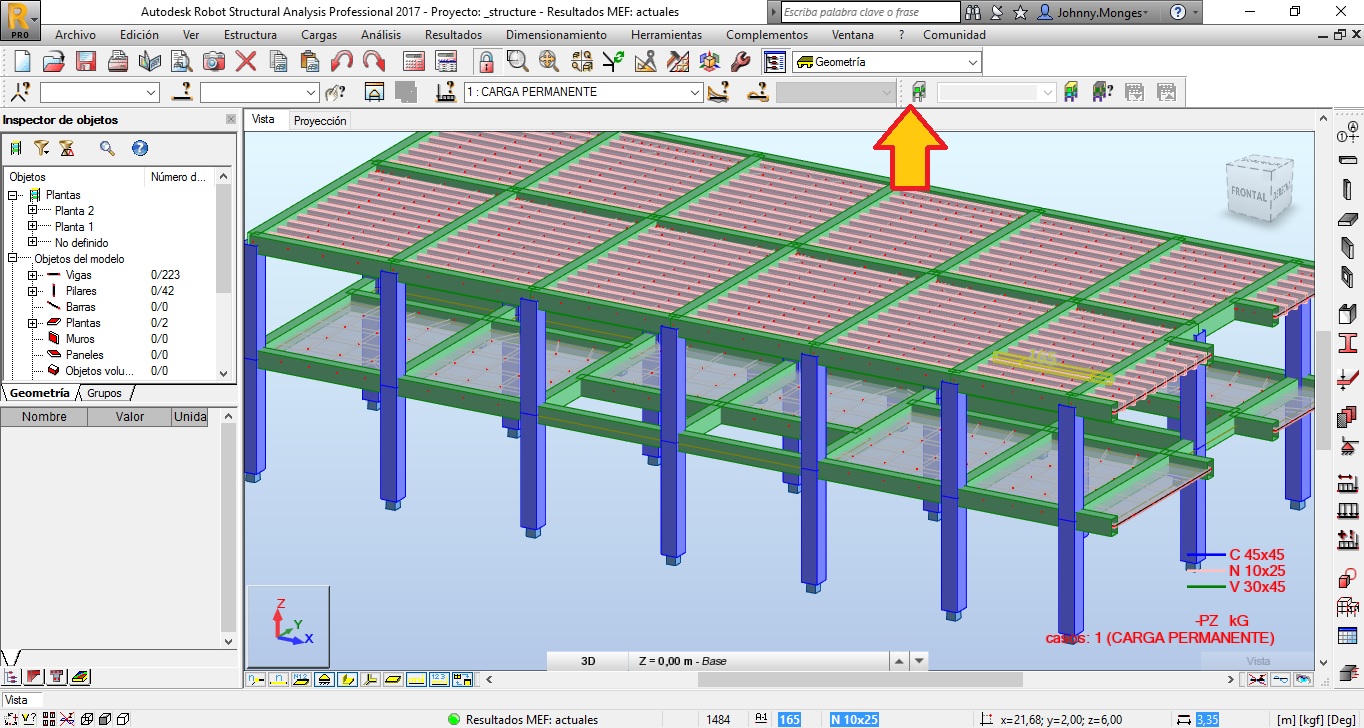
Task: Expand the 'No definido' tree node
Action: (32, 243)
